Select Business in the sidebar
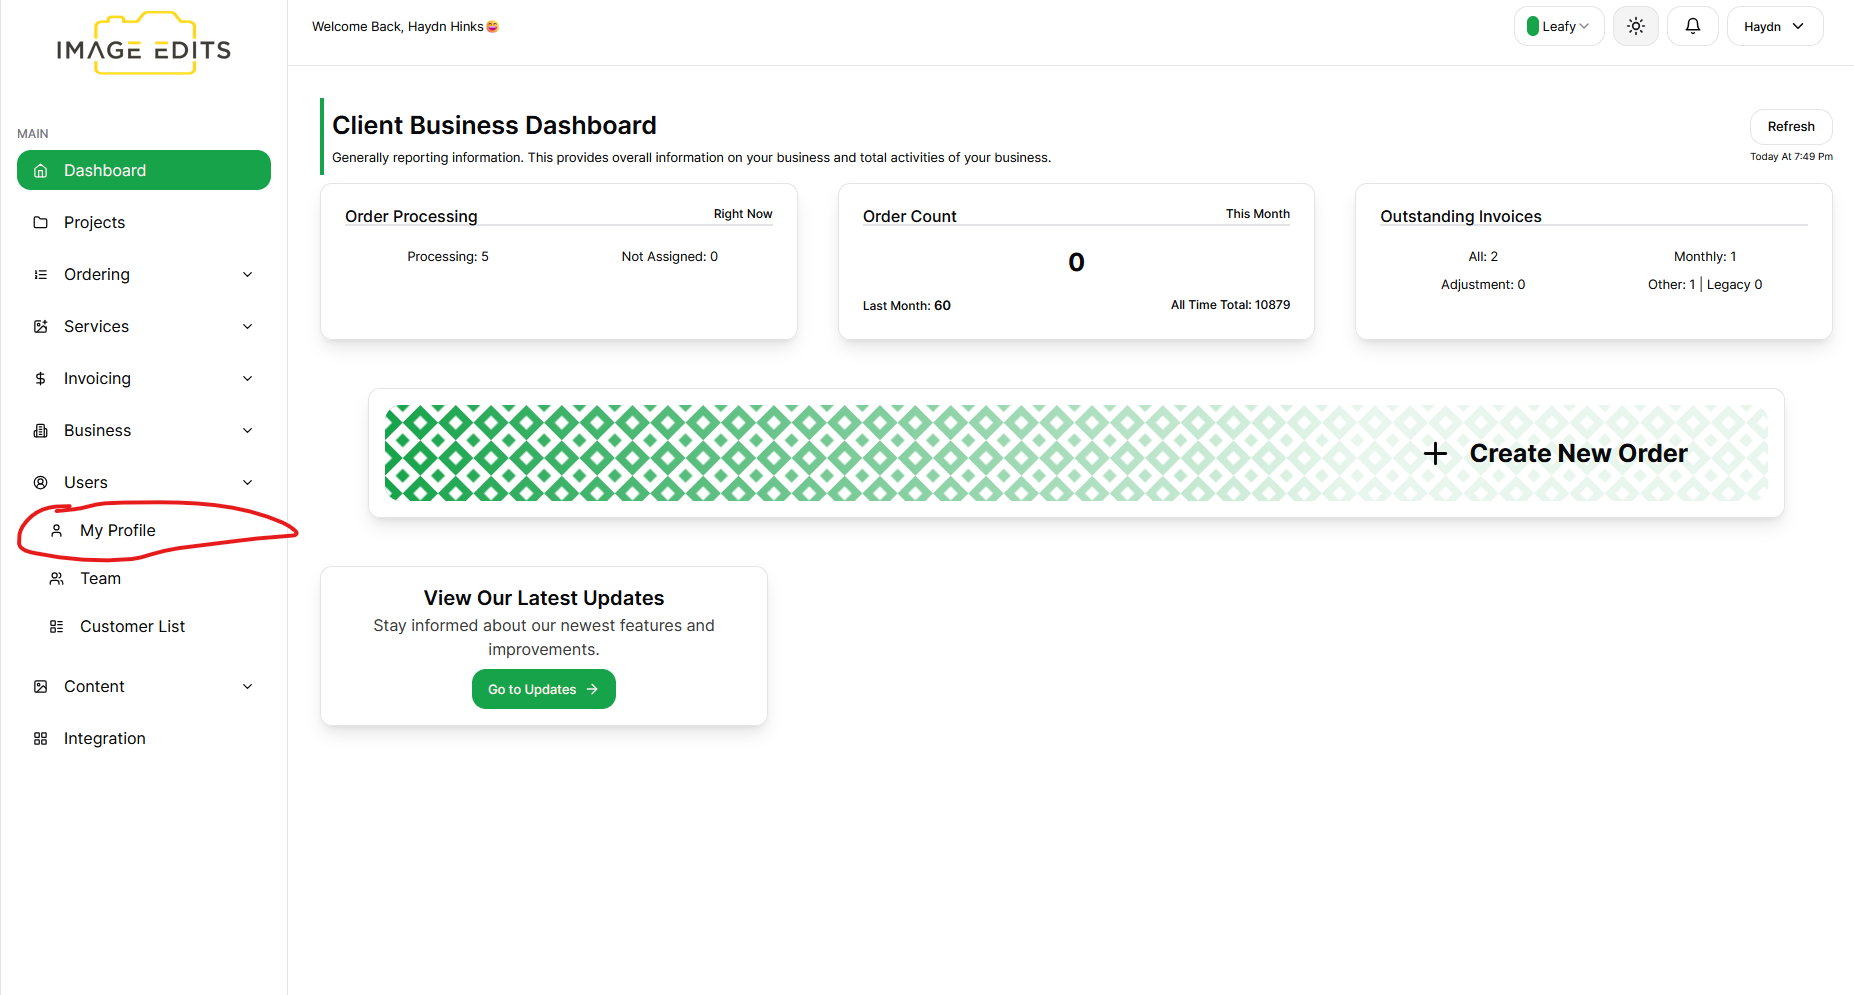The image size is (1854, 995). click(98, 431)
